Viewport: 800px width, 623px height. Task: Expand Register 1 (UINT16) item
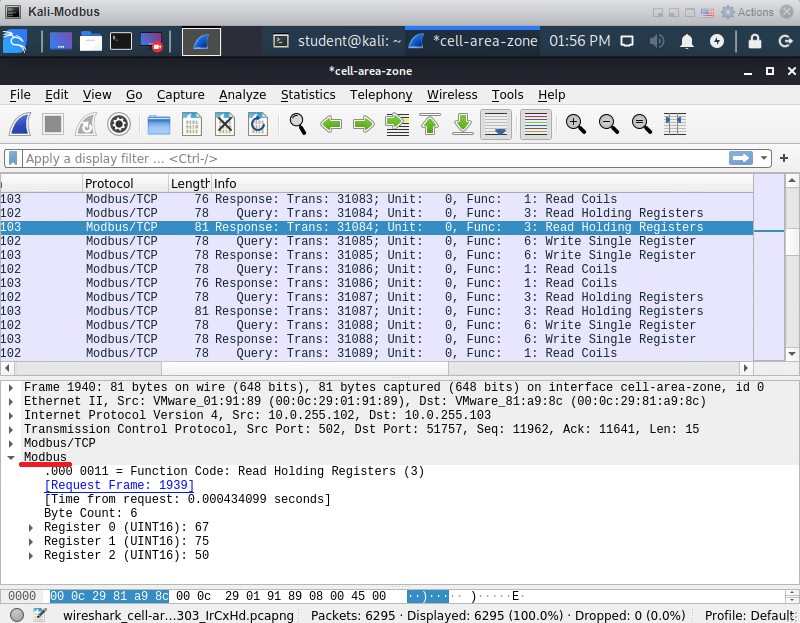click(x=31, y=541)
